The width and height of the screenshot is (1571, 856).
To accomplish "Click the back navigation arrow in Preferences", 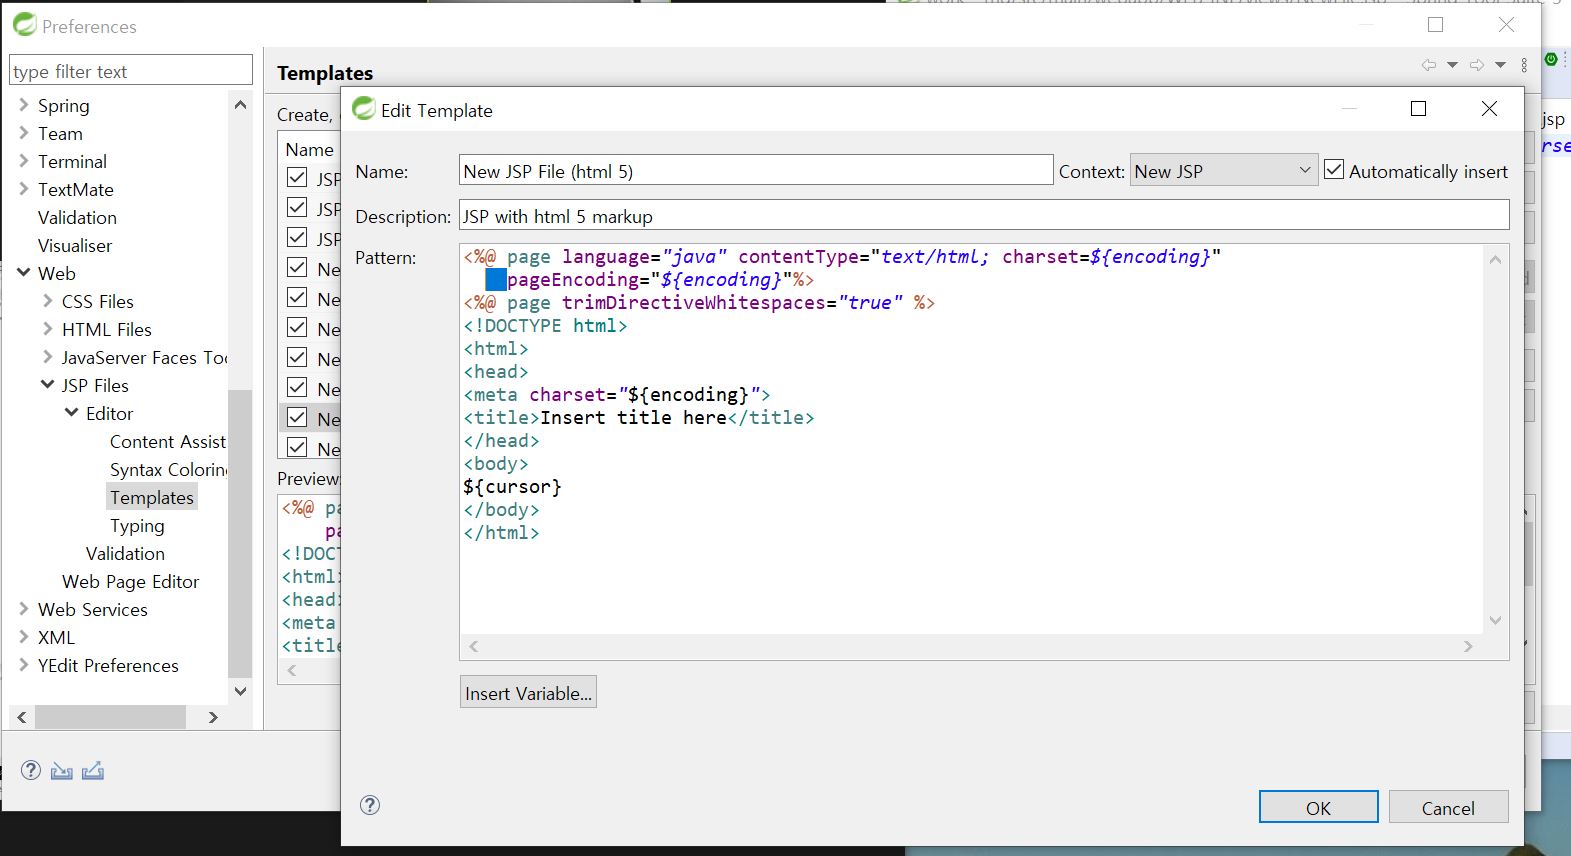I will coord(1429,65).
